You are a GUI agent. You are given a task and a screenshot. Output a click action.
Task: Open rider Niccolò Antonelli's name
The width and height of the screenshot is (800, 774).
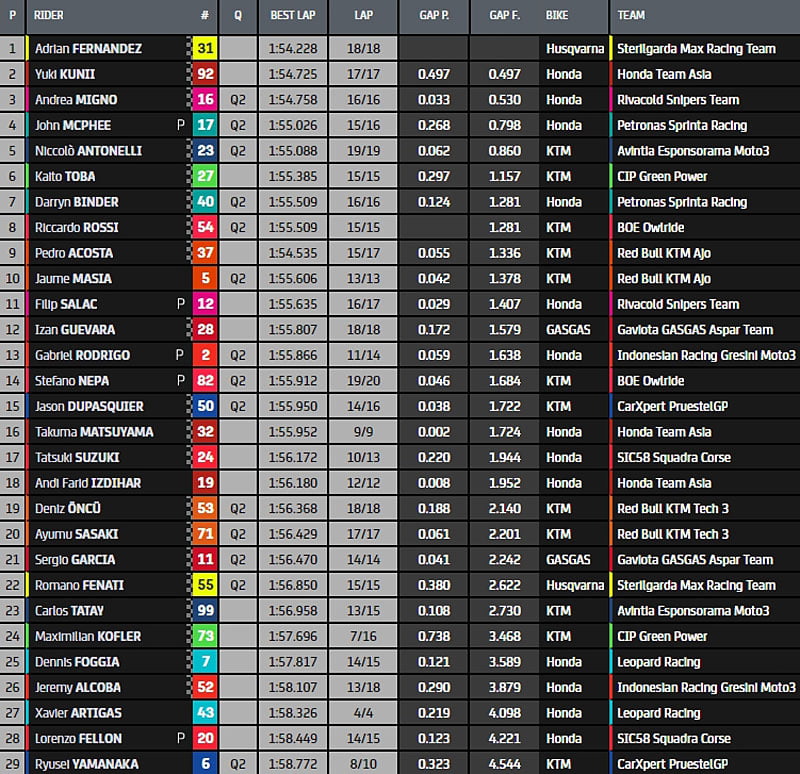(88, 151)
